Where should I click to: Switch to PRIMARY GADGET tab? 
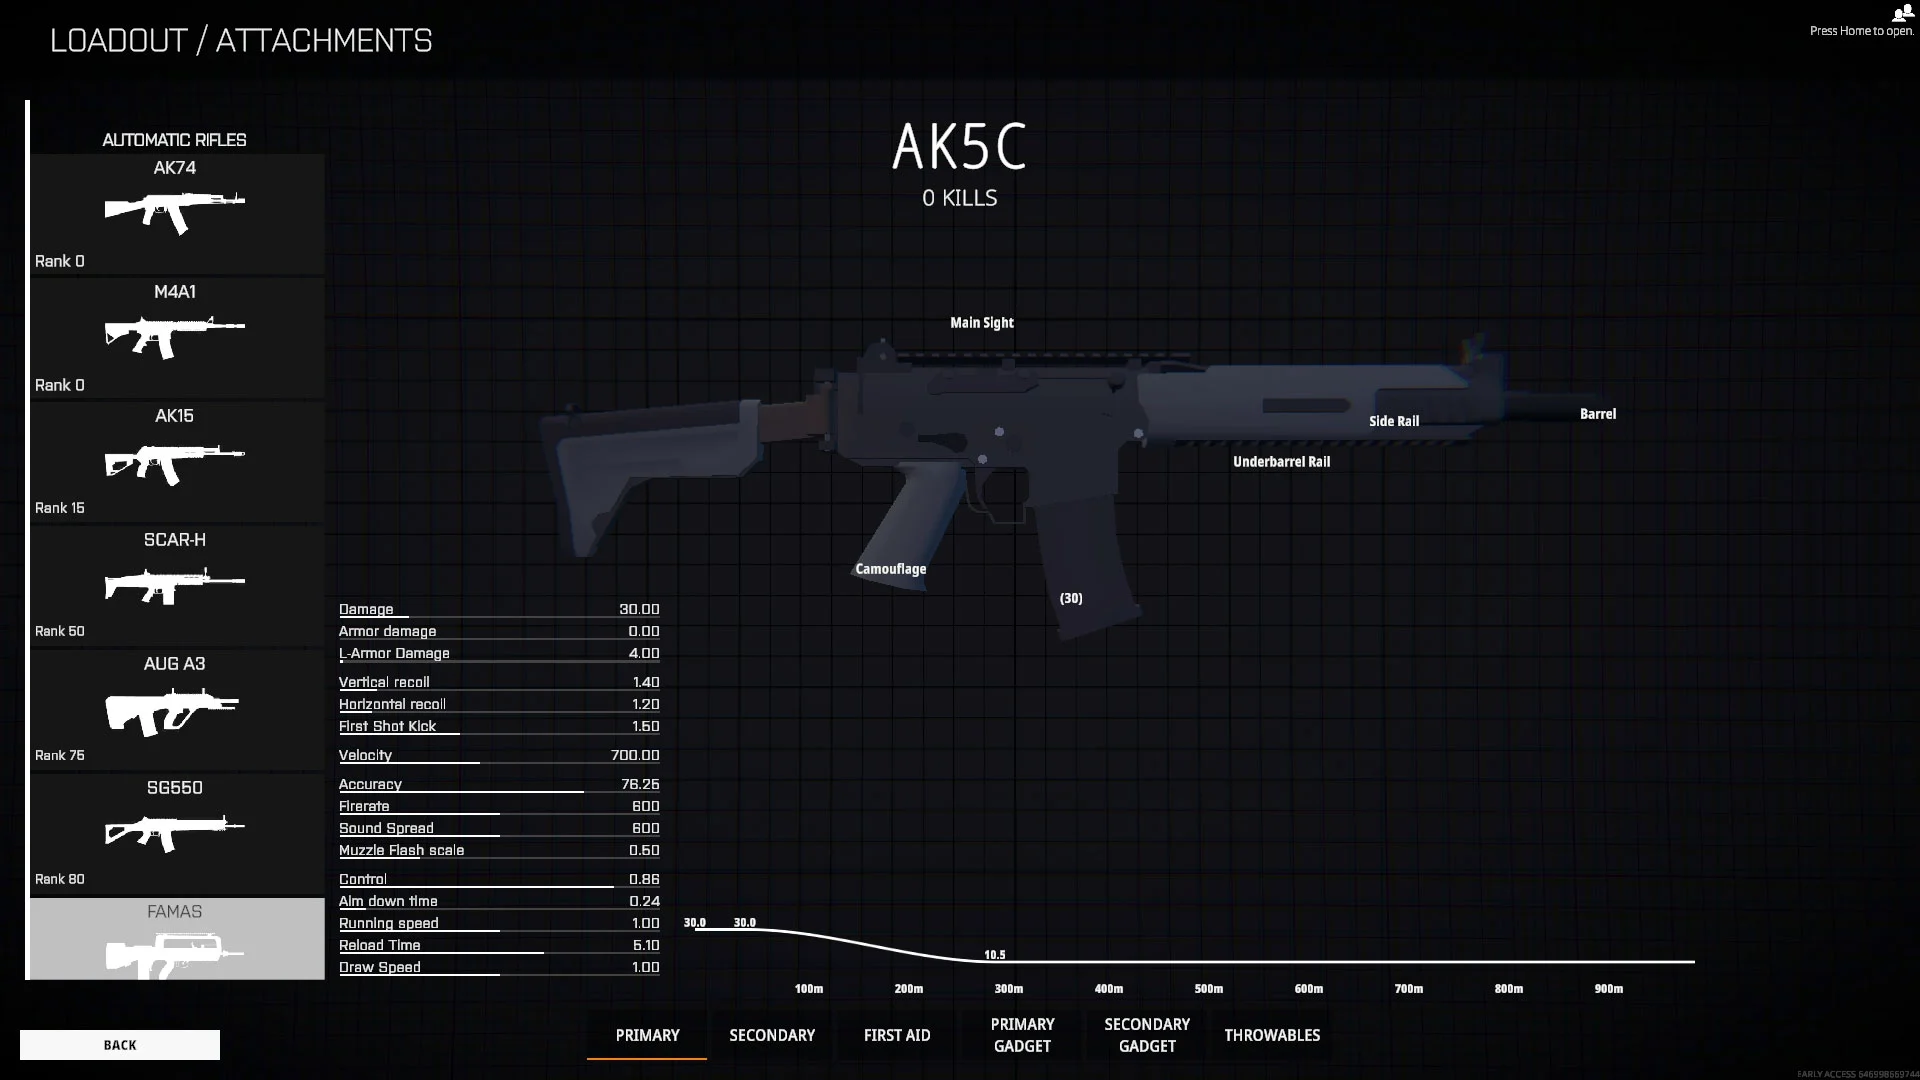(x=1022, y=1035)
